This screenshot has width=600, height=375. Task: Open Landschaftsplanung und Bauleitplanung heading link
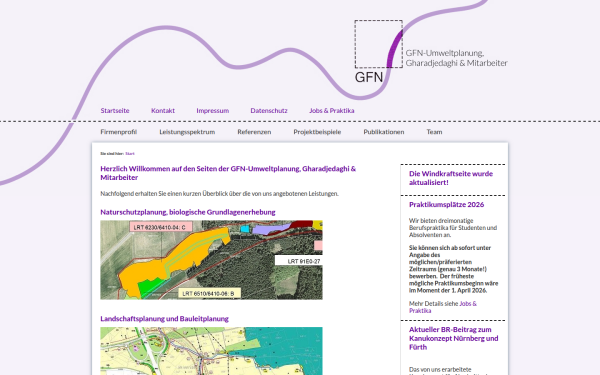pyautogui.click(x=164, y=319)
